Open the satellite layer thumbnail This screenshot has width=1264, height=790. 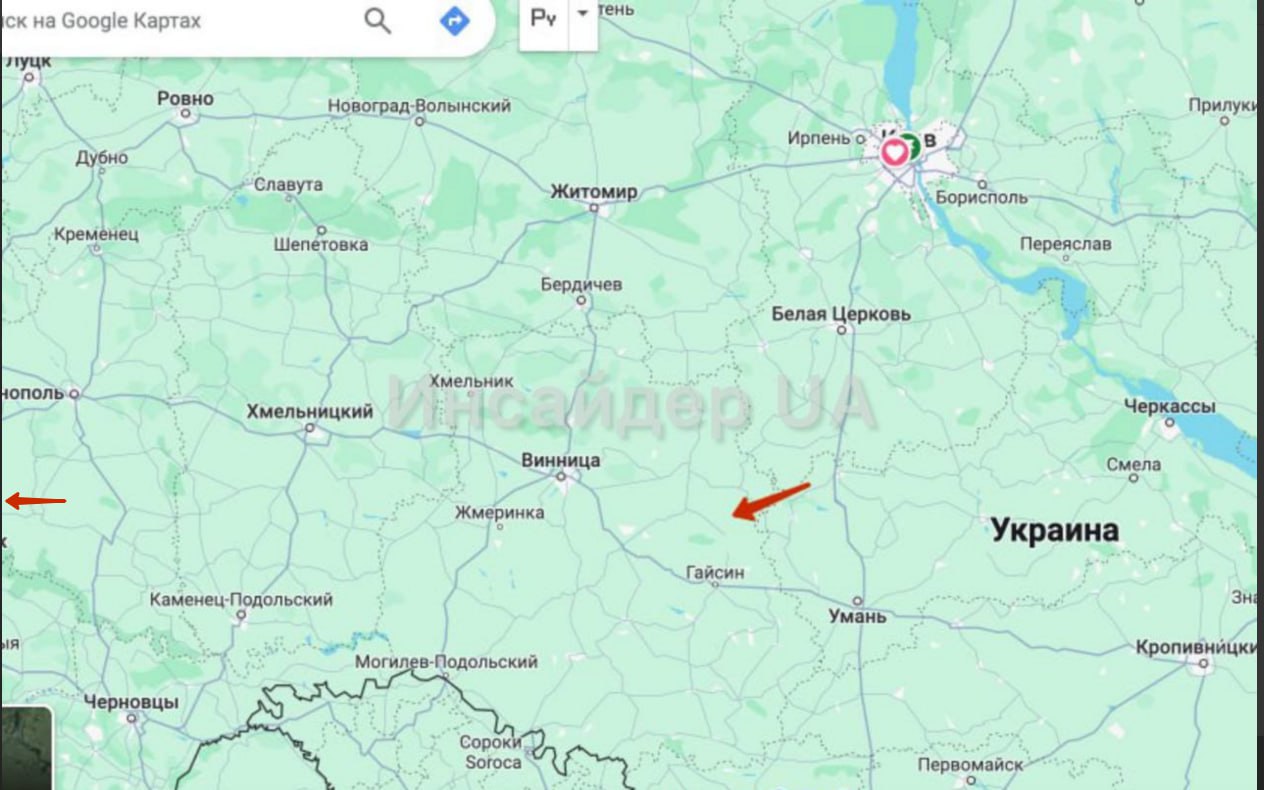pyautogui.click(x=26, y=748)
